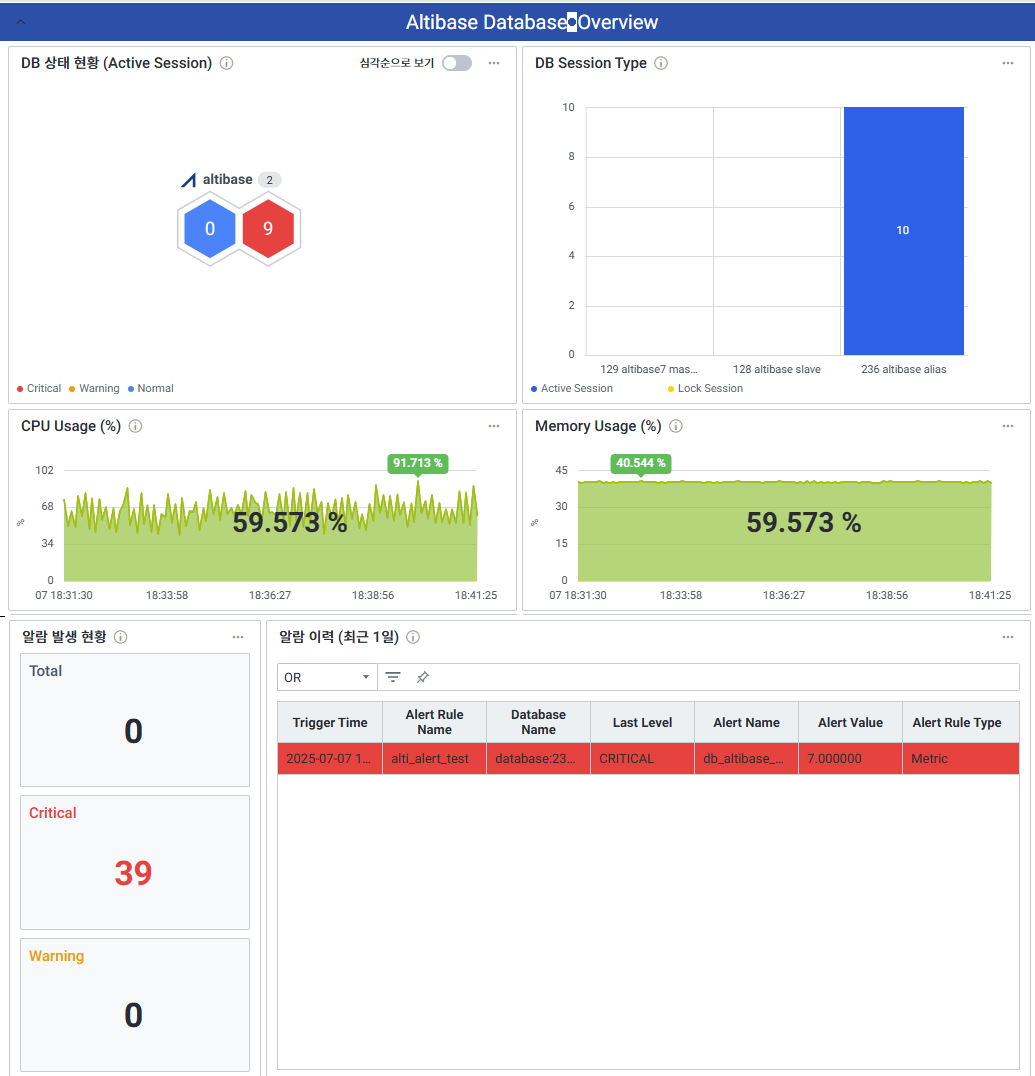Collapse the Altibase Database Overview header chevron
The width and height of the screenshot is (1035, 1076).
(x=21, y=22)
